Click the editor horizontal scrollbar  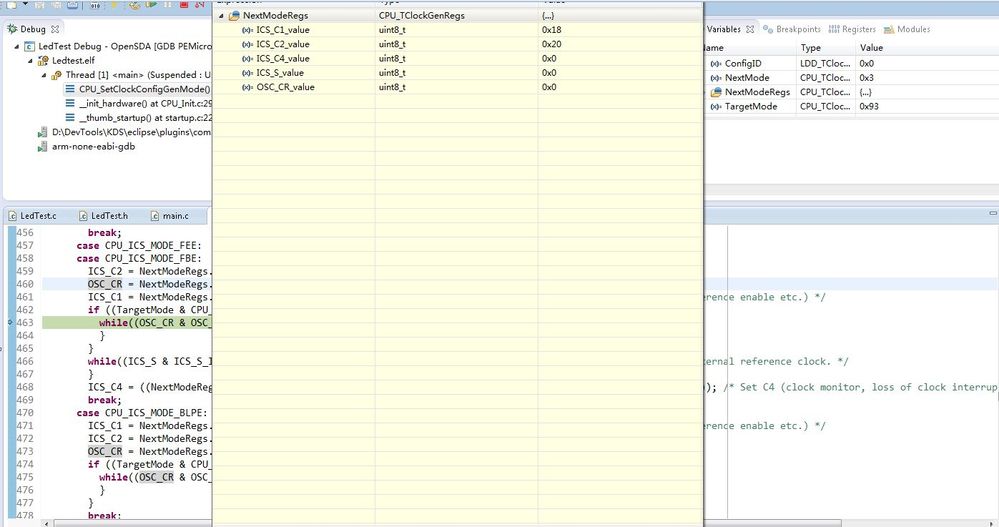pyautogui.click(x=447, y=523)
